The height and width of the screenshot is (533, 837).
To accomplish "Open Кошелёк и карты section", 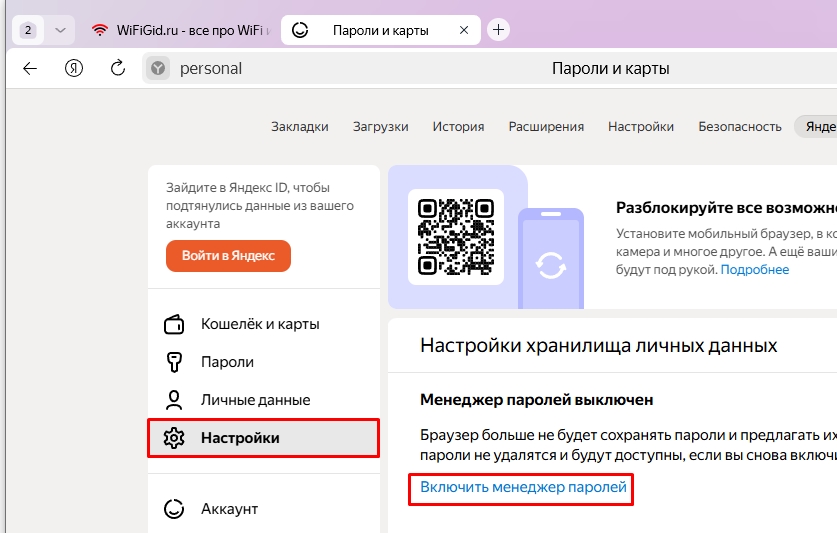I will click(x=260, y=324).
